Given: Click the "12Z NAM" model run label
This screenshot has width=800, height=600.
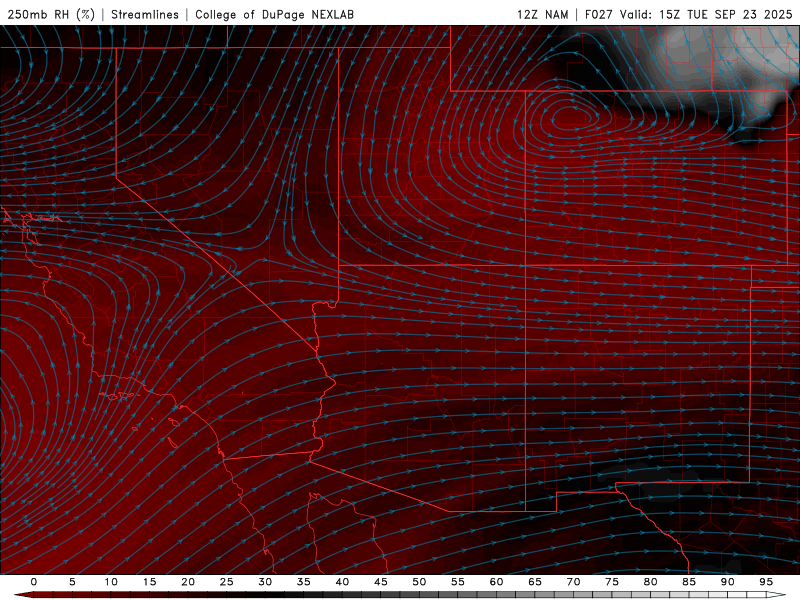Looking at the screenshot, I should point(542,14).
